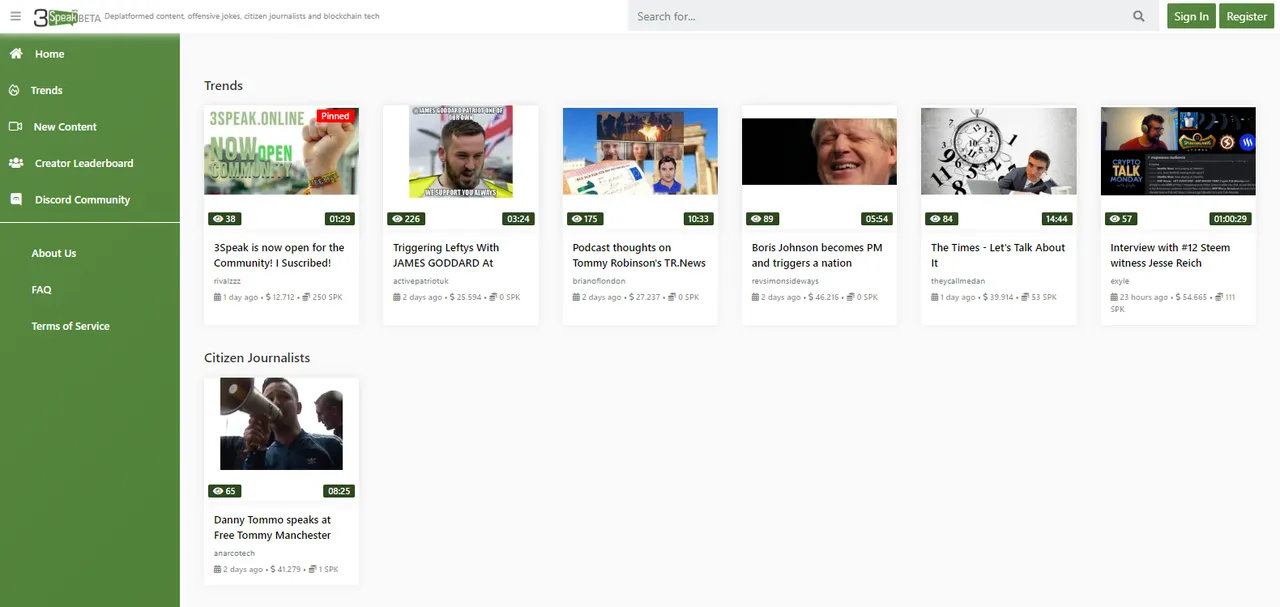
Task: Open the 3SPEAK.ONLINE Now Open thumbnail
Action: click(281, 151)
